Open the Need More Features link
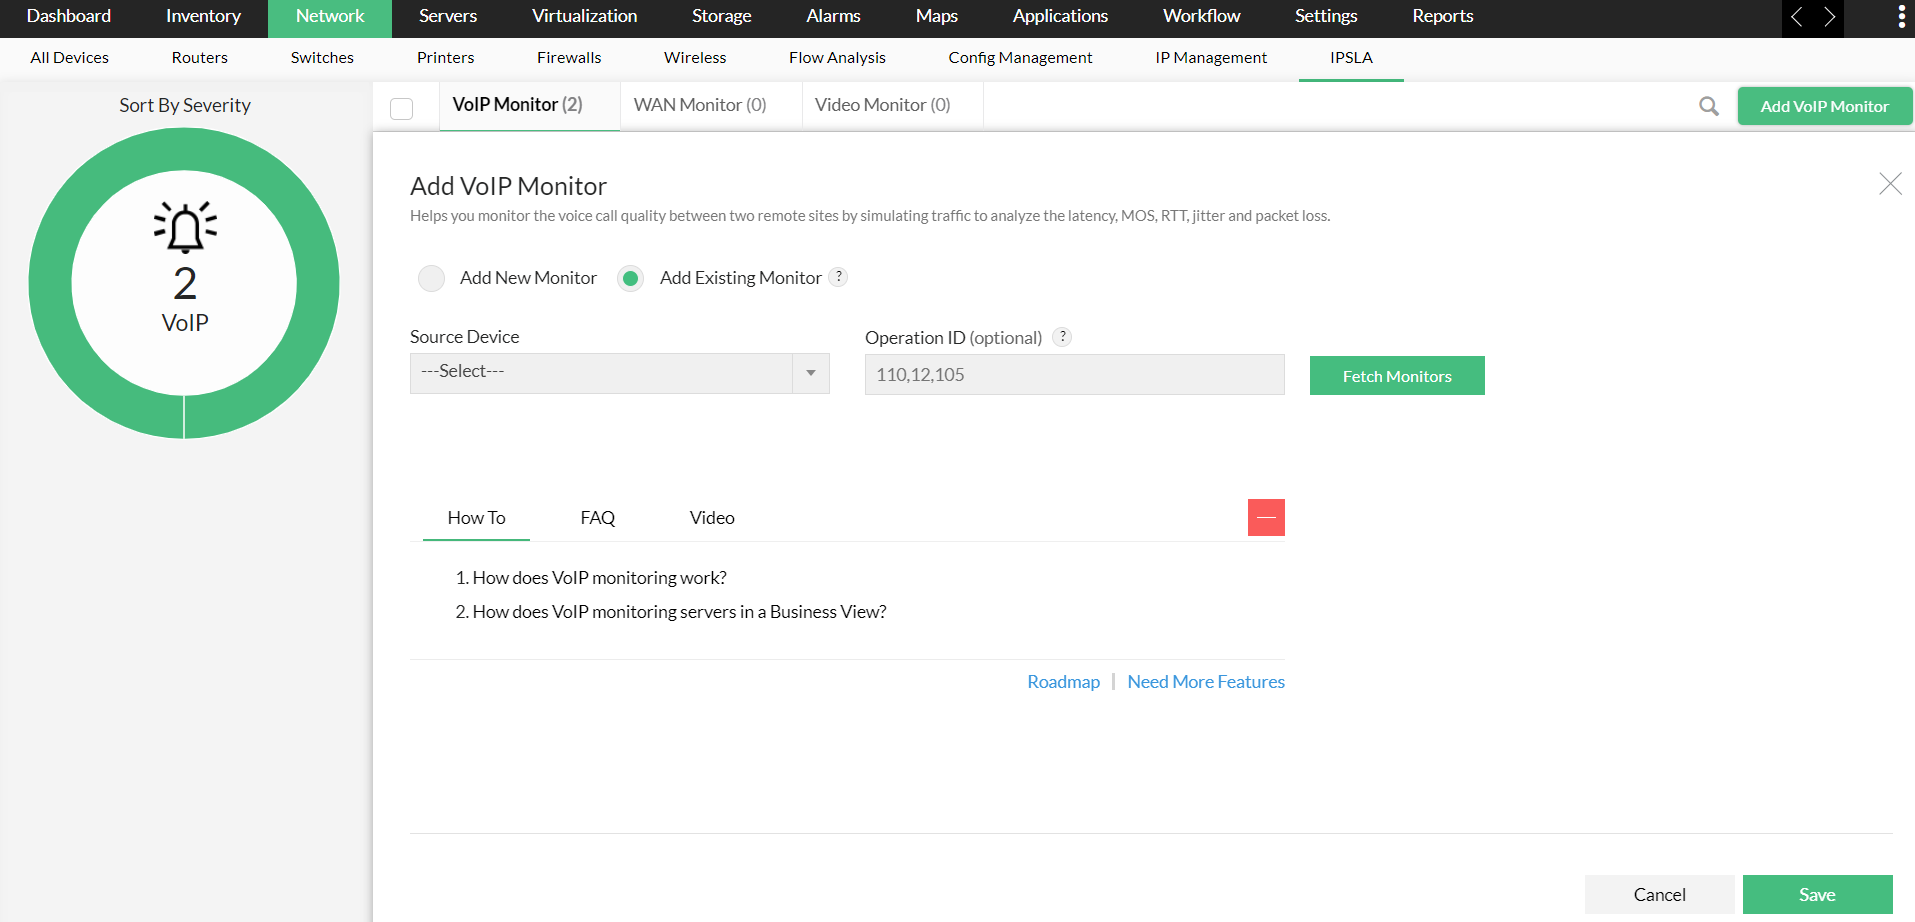The height and width of the screenshot is (922, 1915). point(1206,682)
